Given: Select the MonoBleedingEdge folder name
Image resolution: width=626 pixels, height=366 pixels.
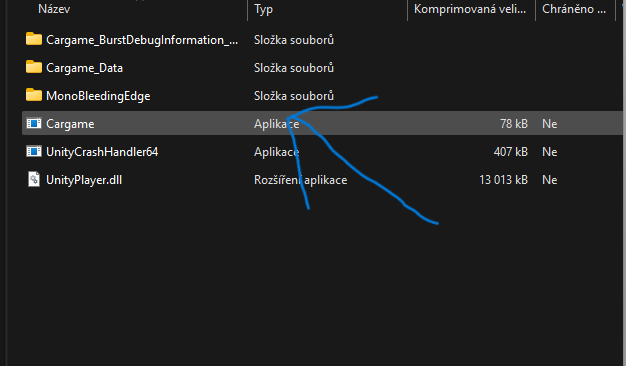Looking at the screenshot, I should click(x=98, y=96).
